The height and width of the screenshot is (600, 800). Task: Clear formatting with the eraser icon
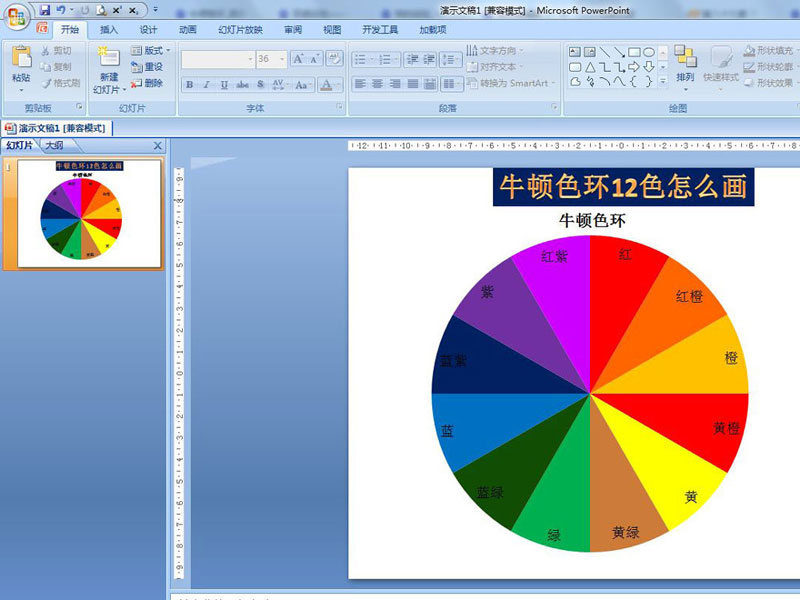tap(334, 59)
